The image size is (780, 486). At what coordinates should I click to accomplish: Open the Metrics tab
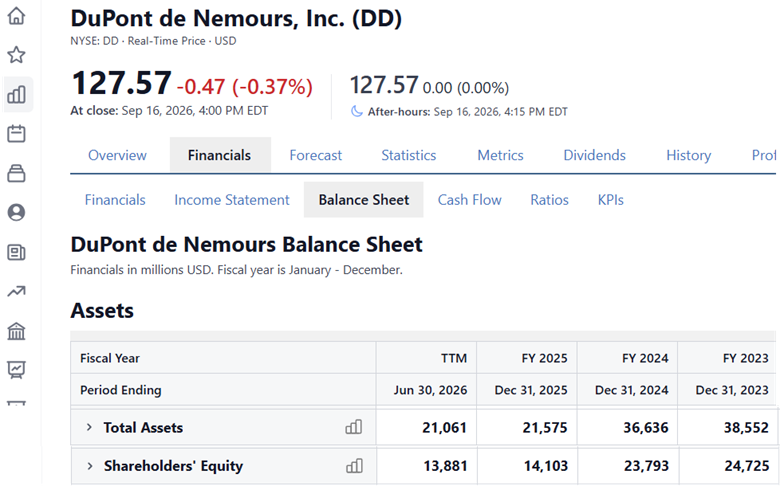point(500,155)
